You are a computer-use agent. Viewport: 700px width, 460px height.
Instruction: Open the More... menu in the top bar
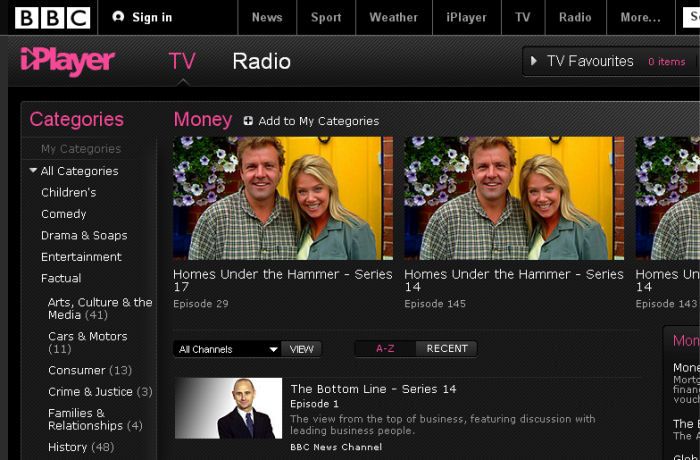click(x=641, y=17)
